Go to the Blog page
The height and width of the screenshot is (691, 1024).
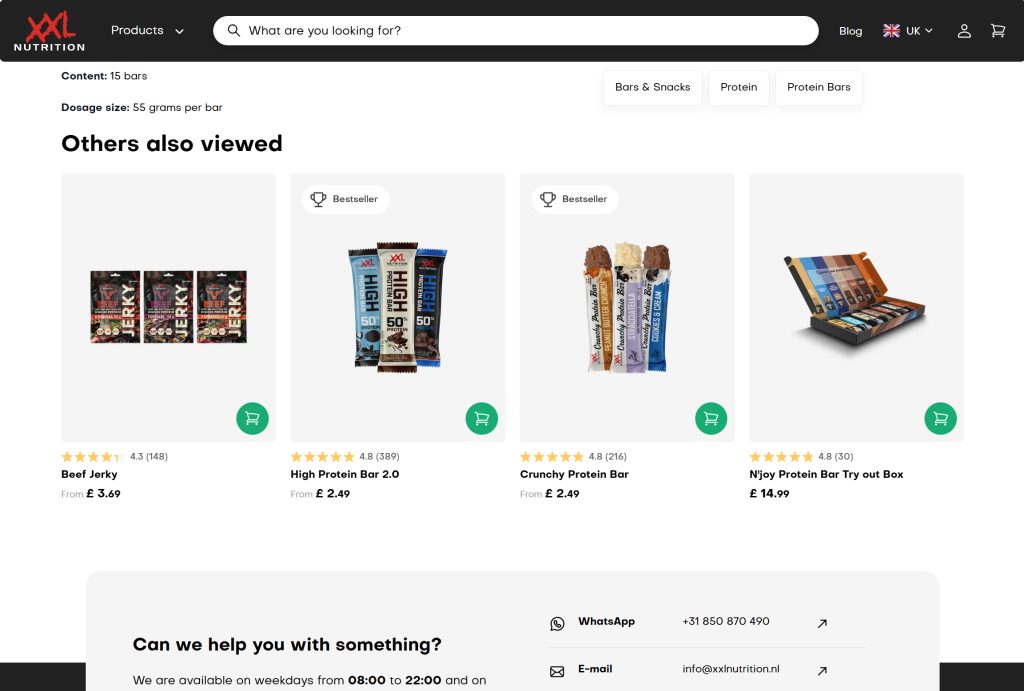[850, 31]
